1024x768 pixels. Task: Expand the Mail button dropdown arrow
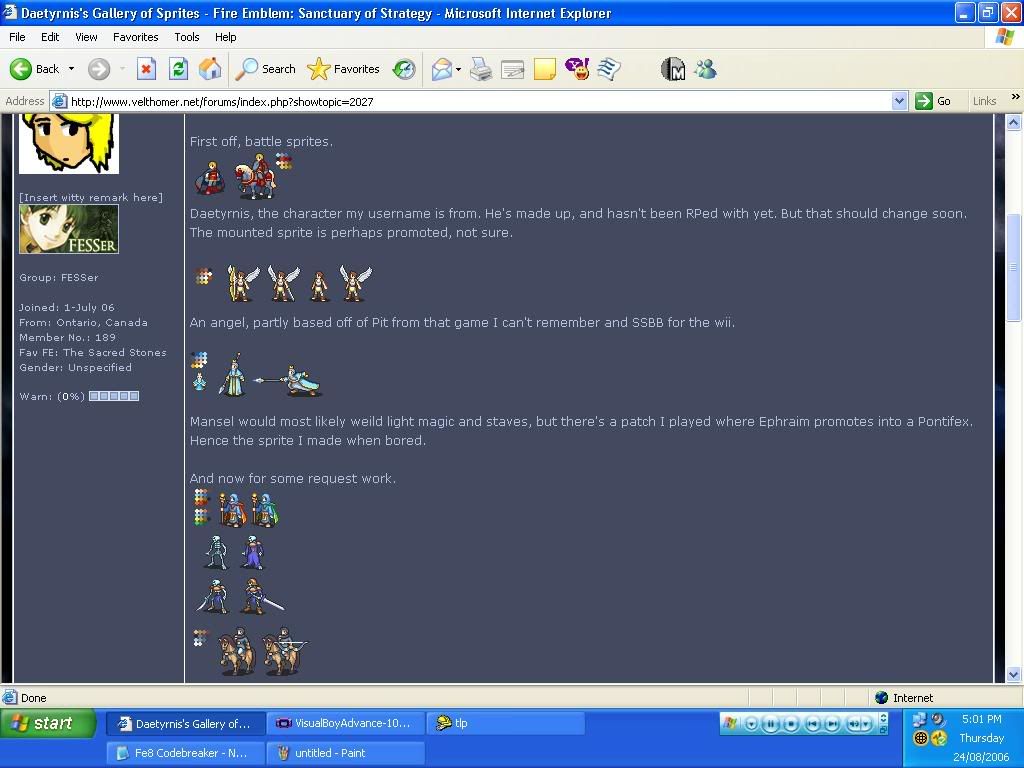coord(458,69)
